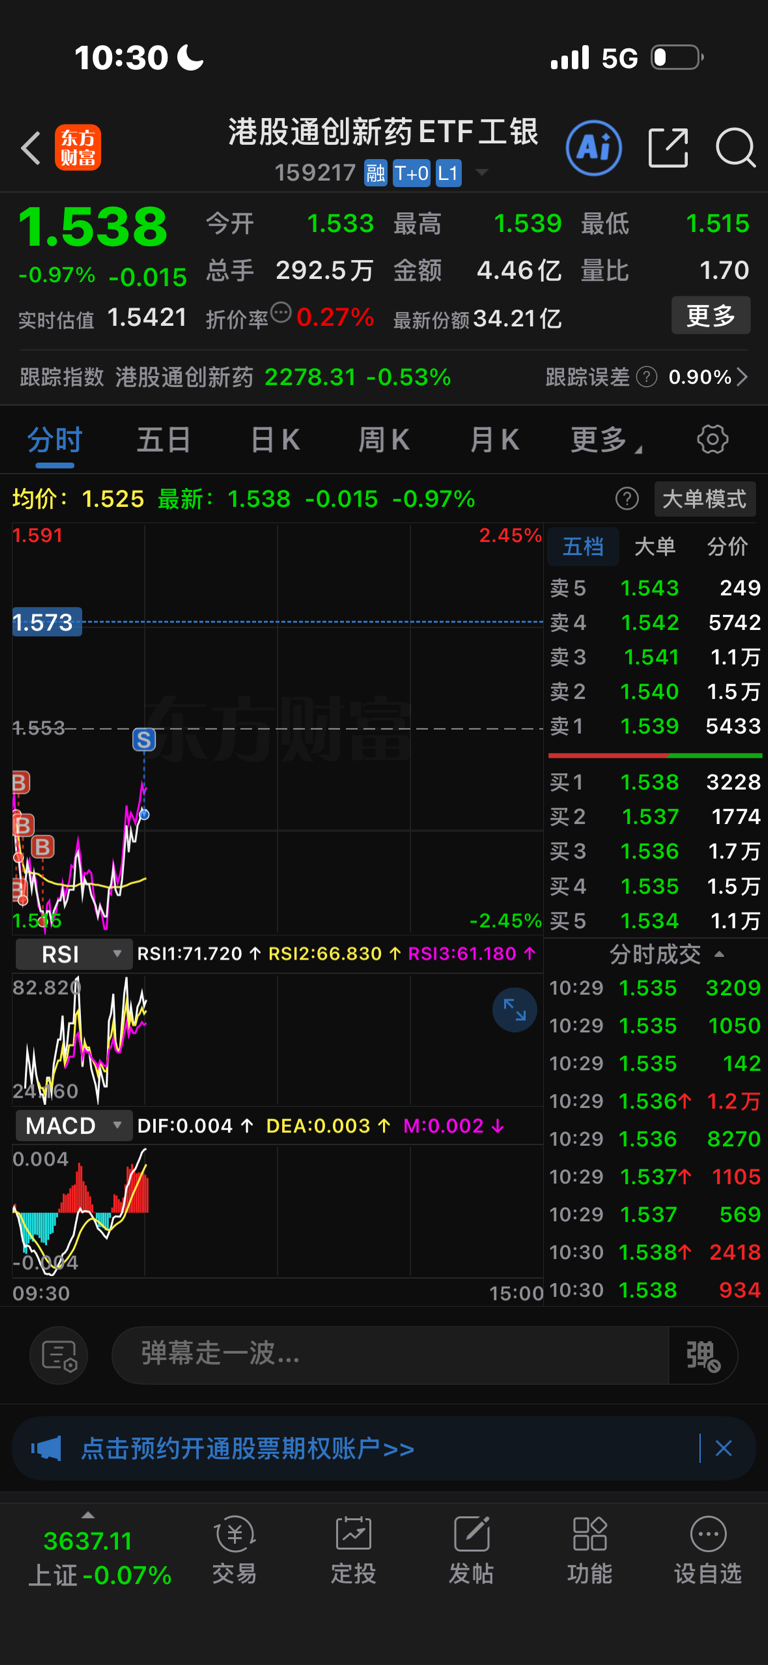Tap the help icon beside 大单模式
Viewport: 769px width, 1665px height.
627,499
